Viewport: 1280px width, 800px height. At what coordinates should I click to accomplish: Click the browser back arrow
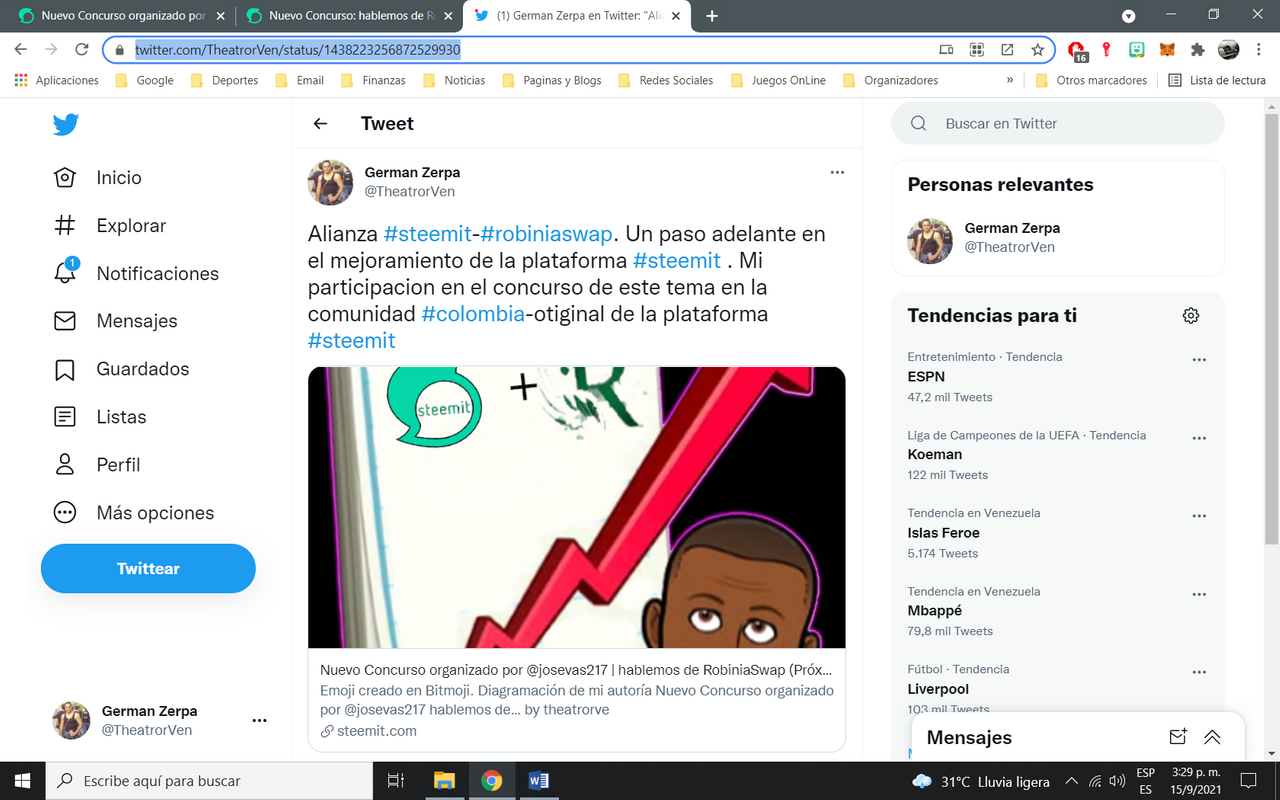click(x=21, y=49)
